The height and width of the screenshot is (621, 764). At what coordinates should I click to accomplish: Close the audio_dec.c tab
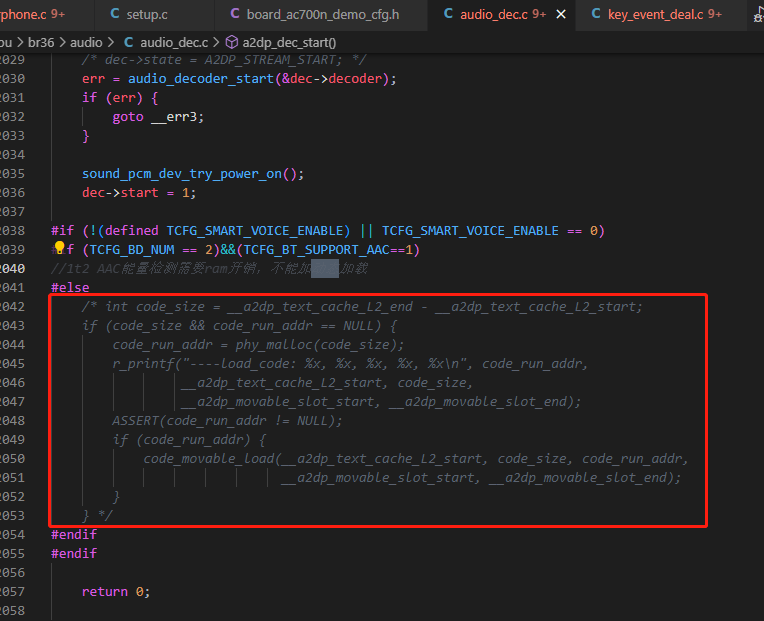(561, 15)
